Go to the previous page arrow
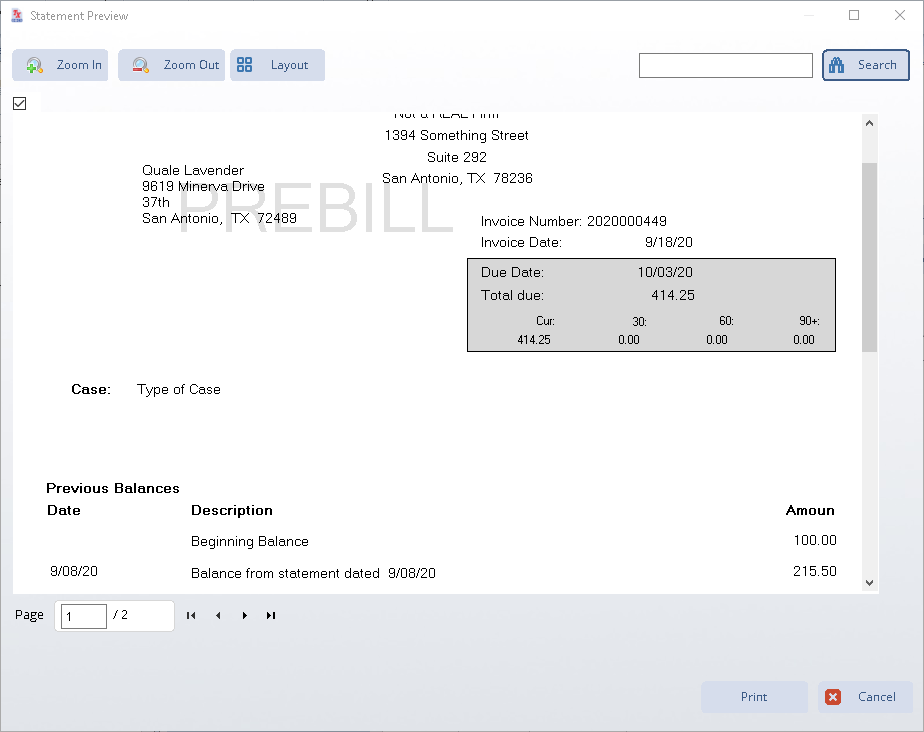The height and width of the screenshot is (732, 924). (218, 615)
